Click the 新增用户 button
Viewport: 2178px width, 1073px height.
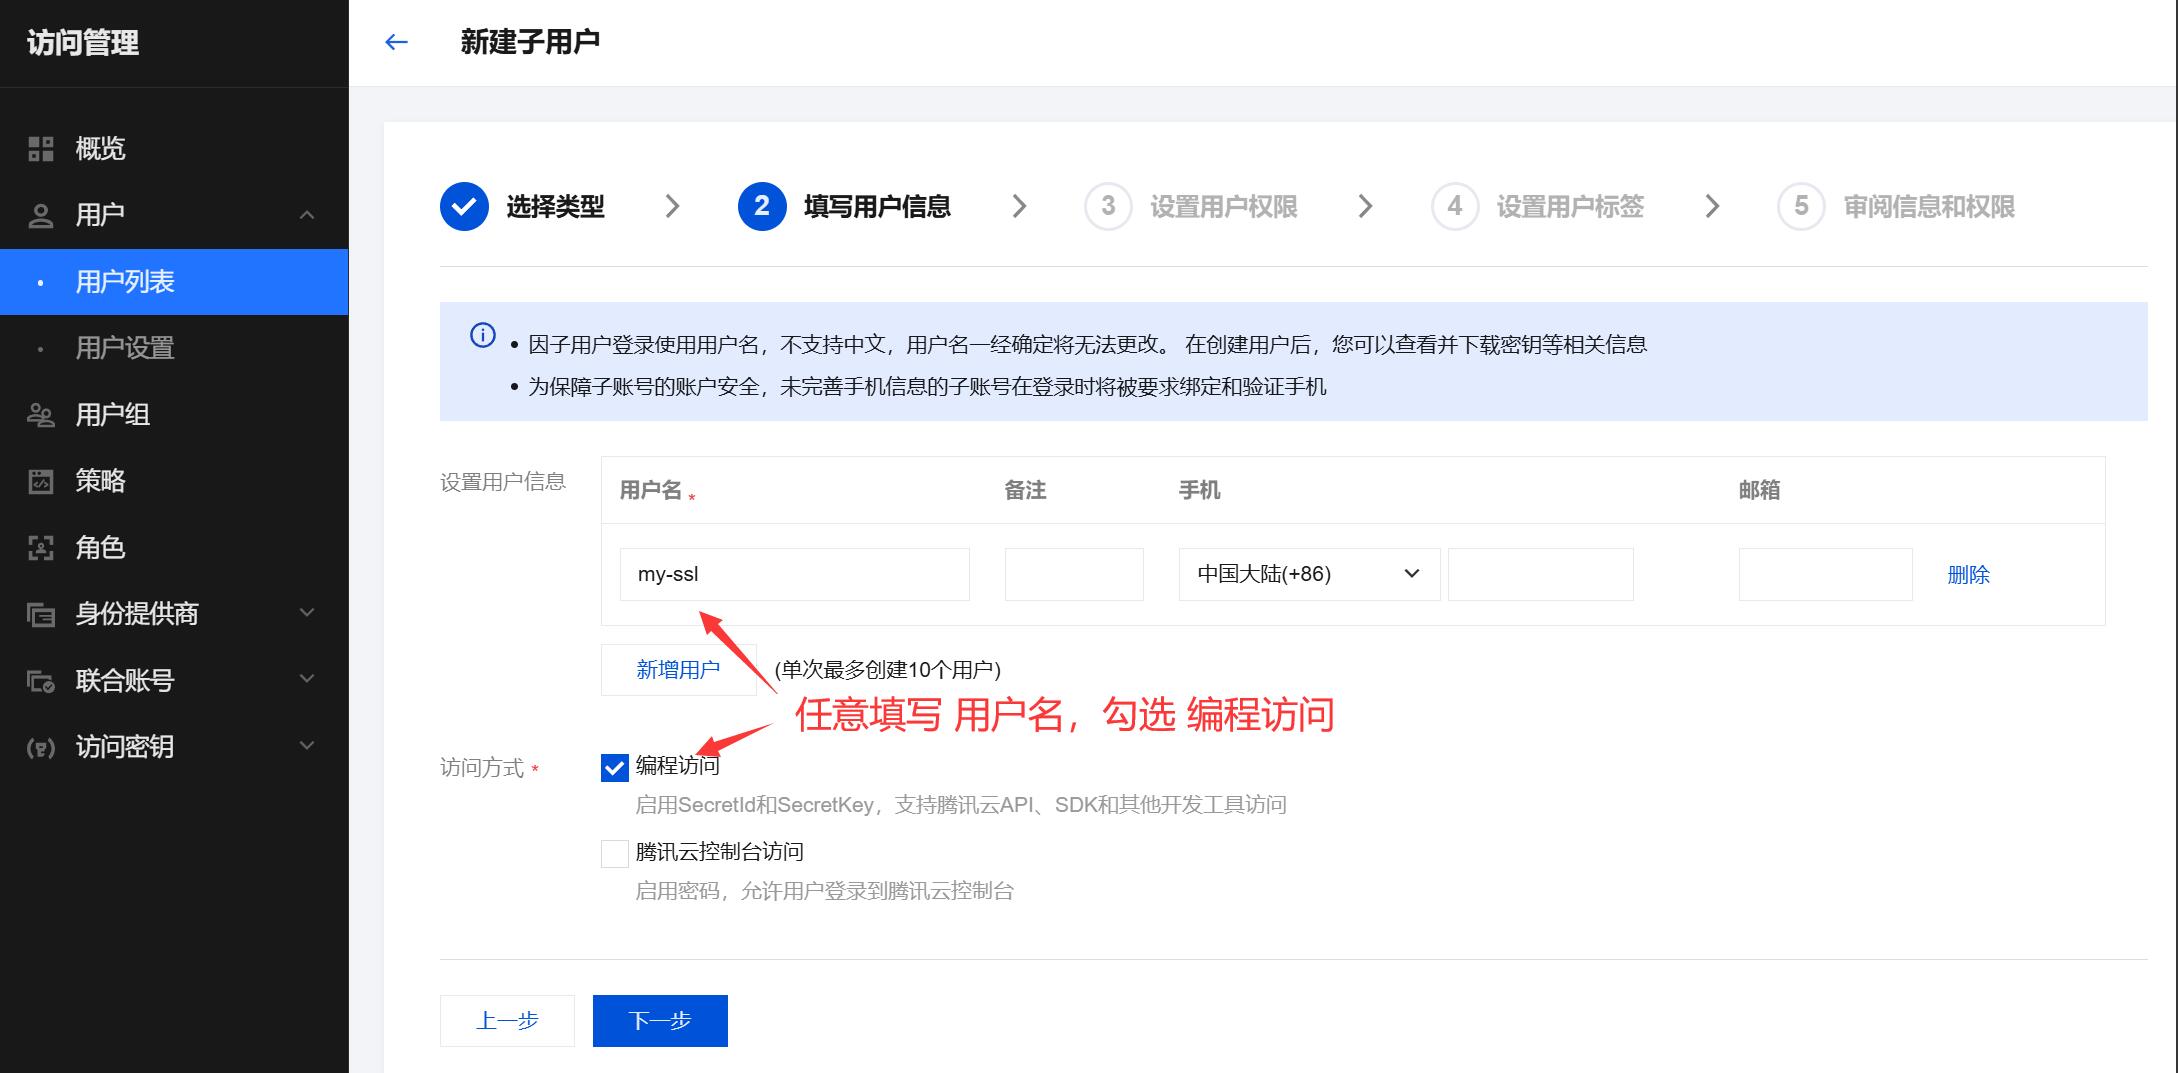pos(678,670)
